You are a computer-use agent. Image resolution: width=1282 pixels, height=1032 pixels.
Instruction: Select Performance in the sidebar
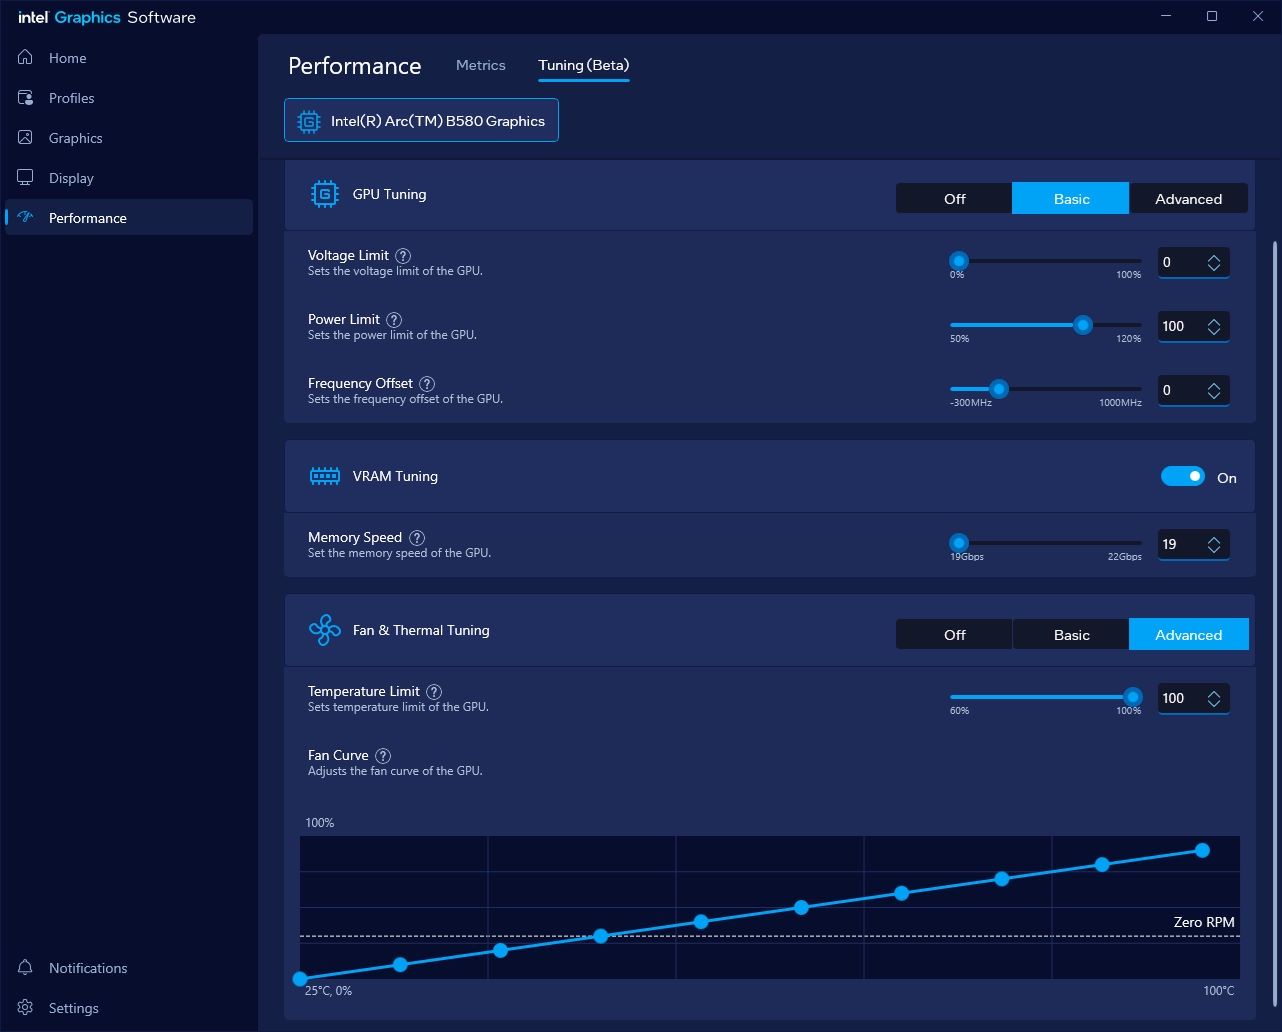point(128,218)
